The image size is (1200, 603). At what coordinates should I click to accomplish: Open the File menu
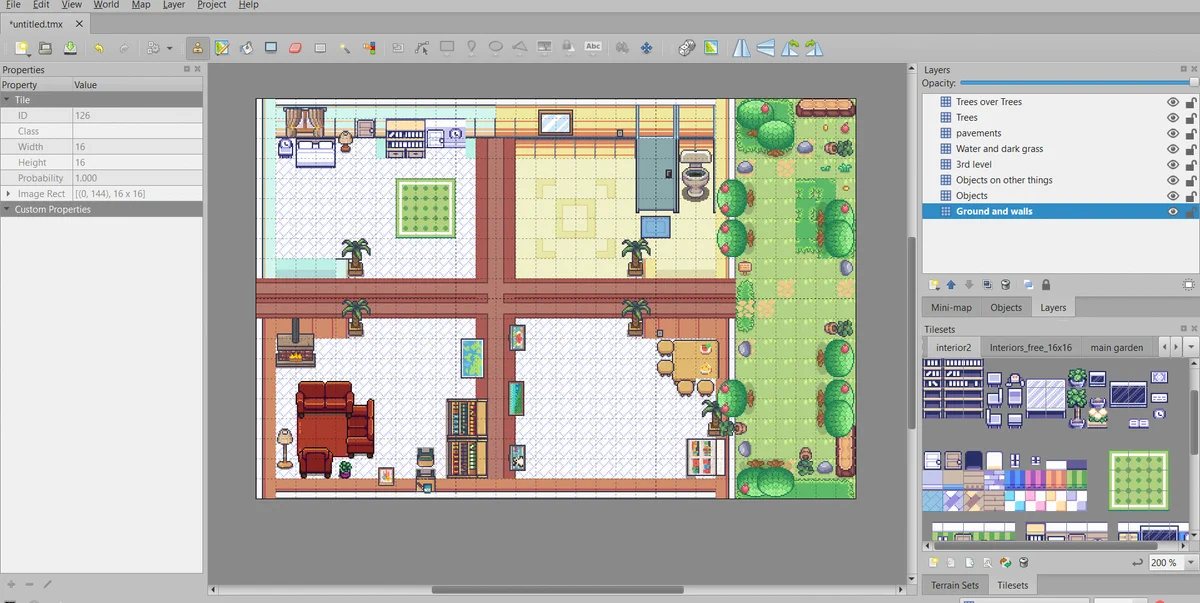[13, 5]
